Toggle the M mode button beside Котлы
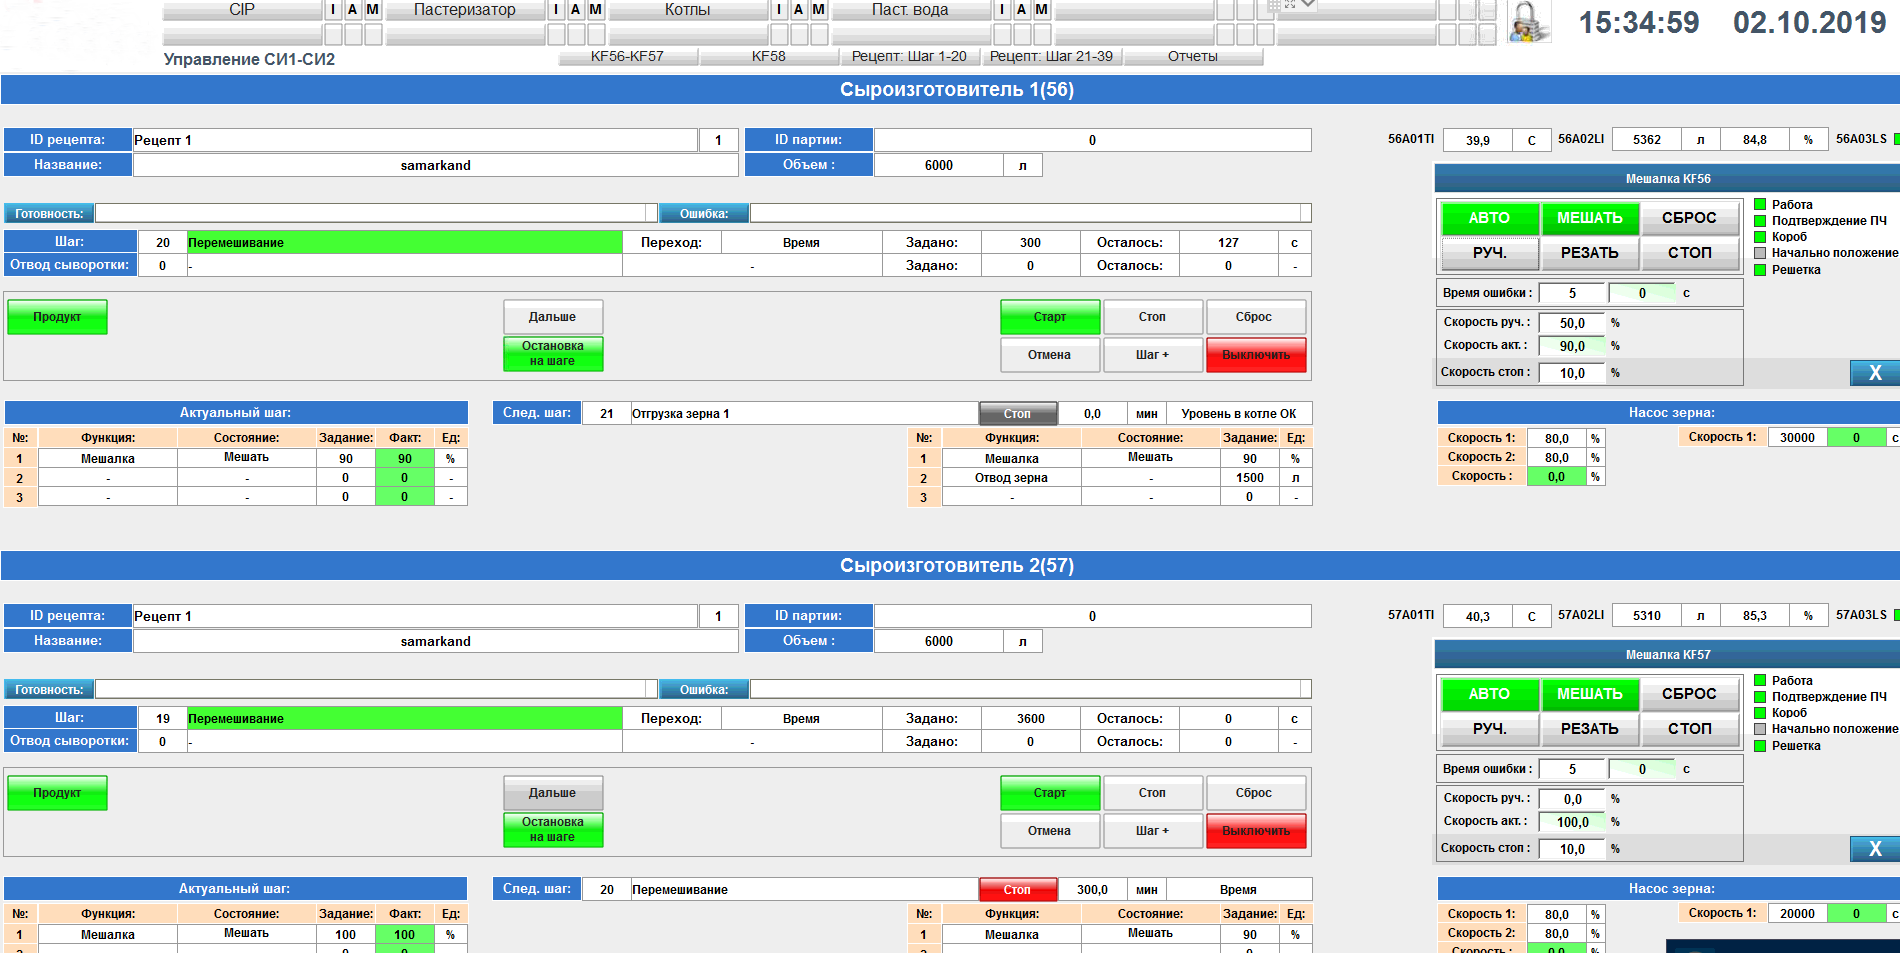Image resolution: width=1900 pixels, height=953 pixels. [x=818, y=10]
